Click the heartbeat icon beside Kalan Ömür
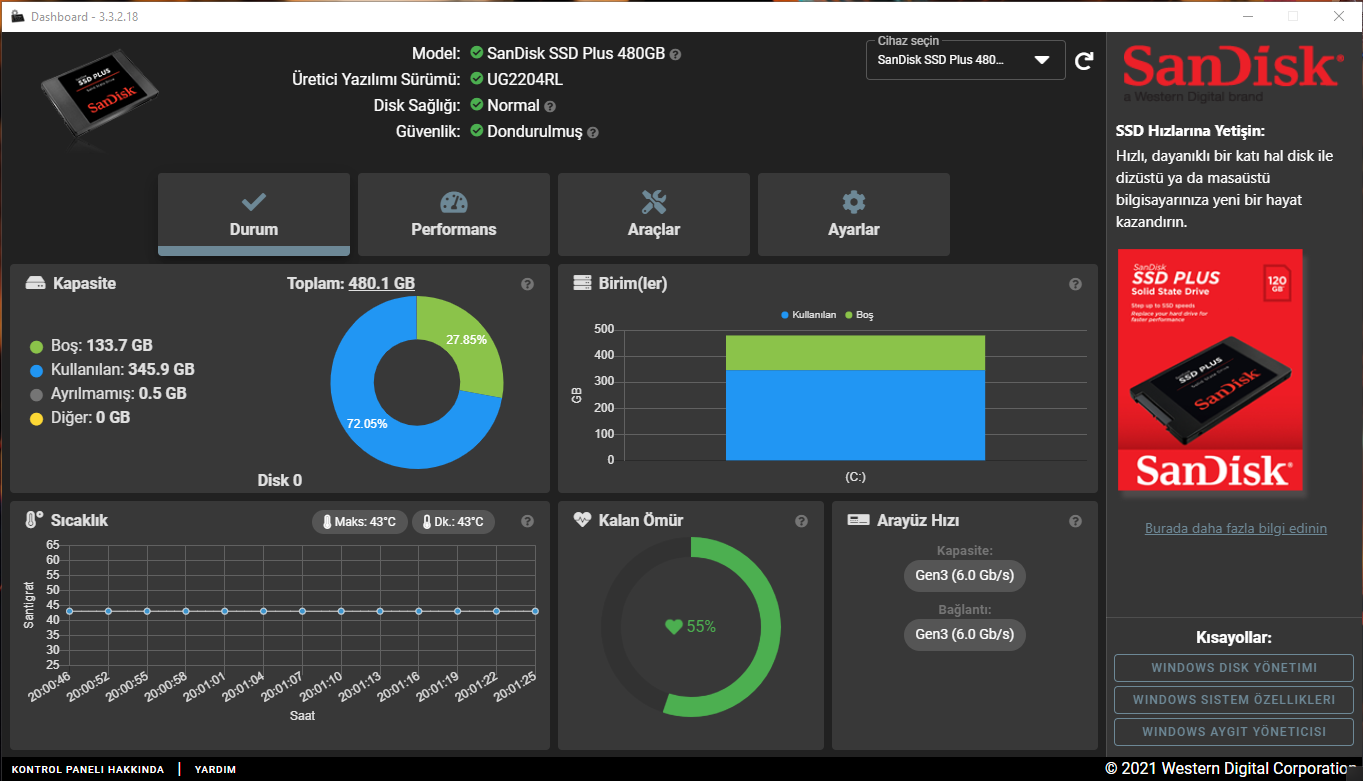 (583, 520)
